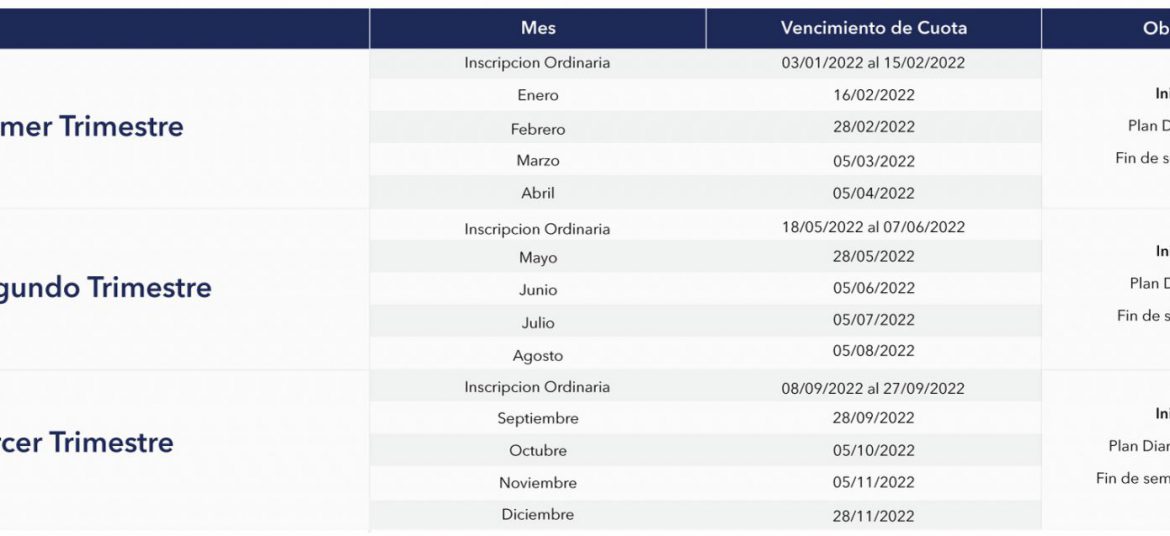Click the Octubre month cell
This screenshot has width=1170, height=536.
(x=537, y=451)
